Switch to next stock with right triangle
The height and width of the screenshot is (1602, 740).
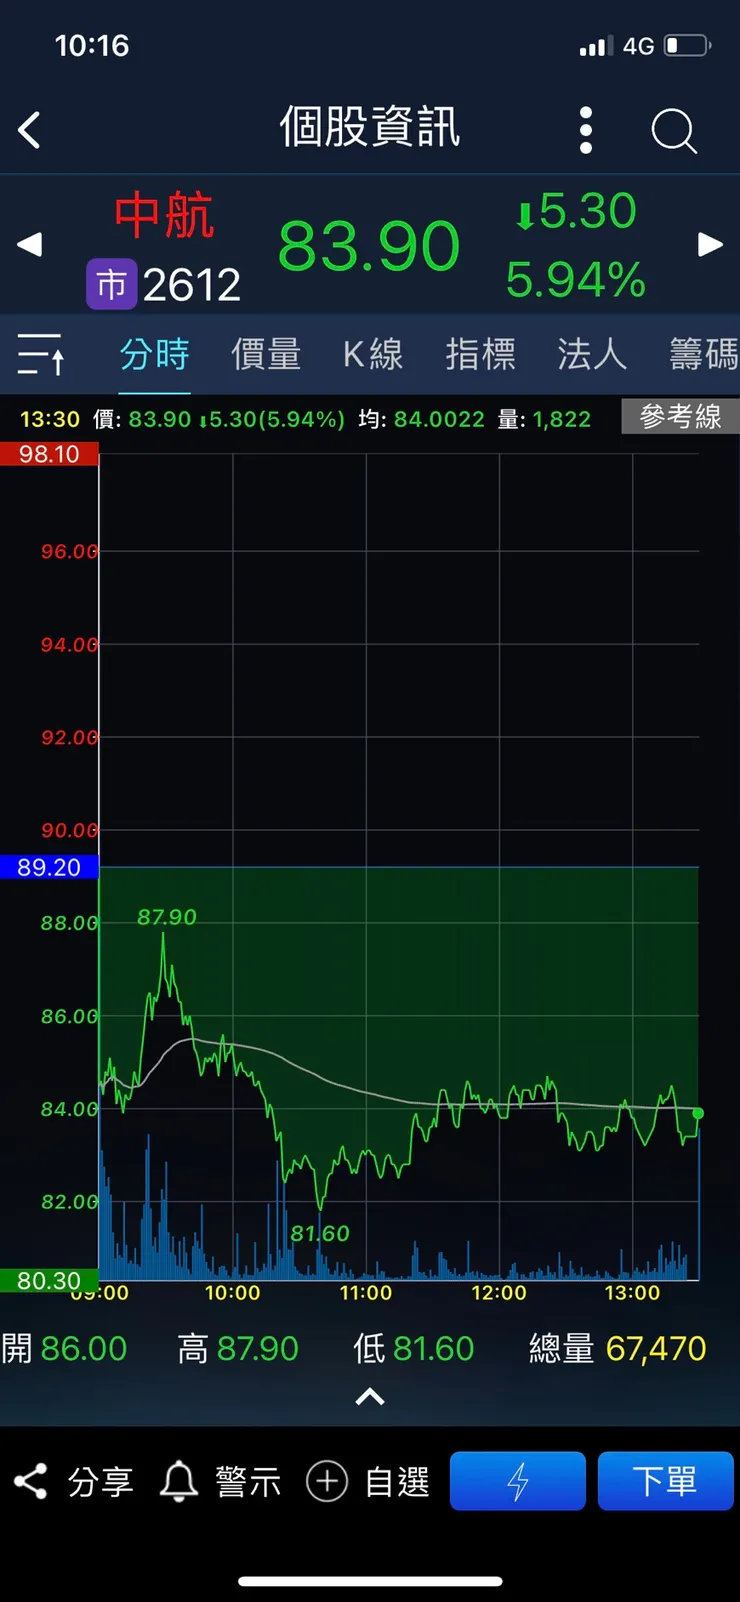710,244
